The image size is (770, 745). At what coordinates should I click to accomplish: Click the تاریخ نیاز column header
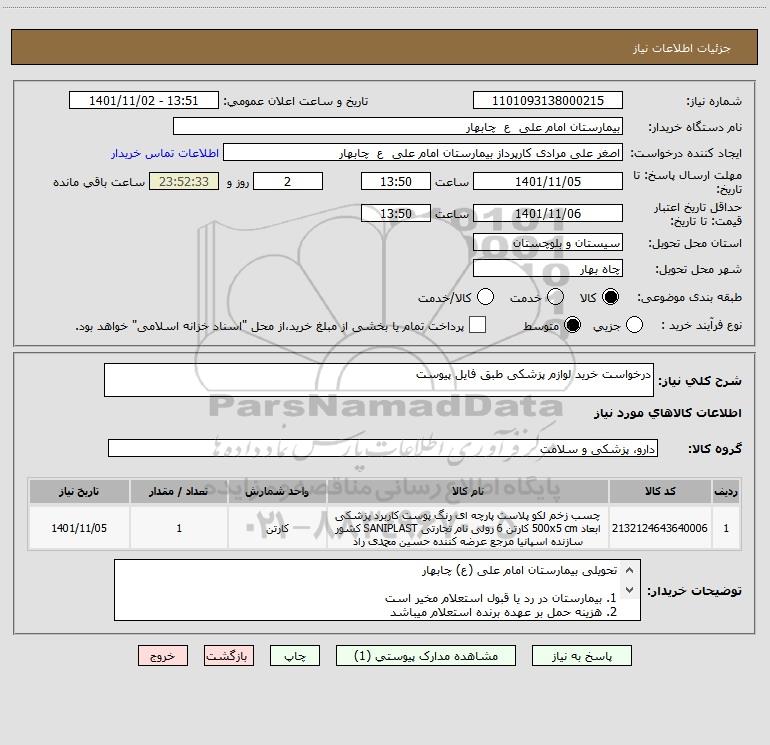(79, 491)
